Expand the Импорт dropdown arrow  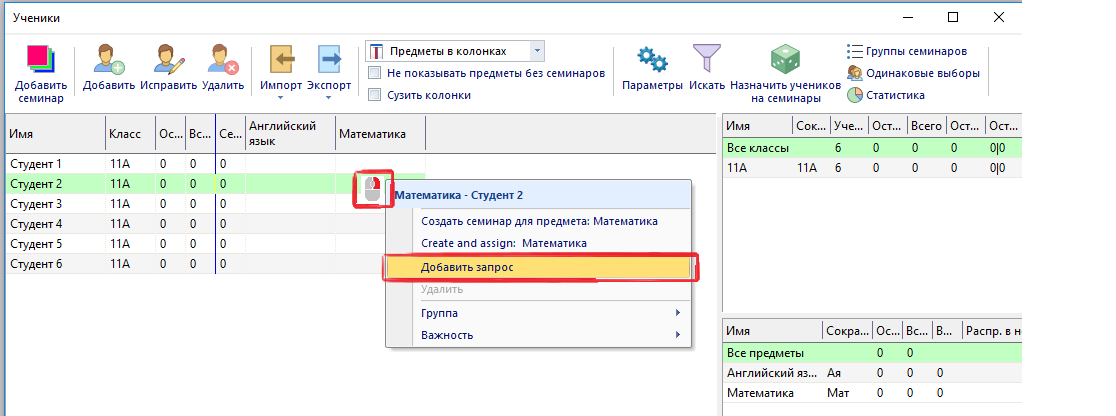tap(280, 98)
